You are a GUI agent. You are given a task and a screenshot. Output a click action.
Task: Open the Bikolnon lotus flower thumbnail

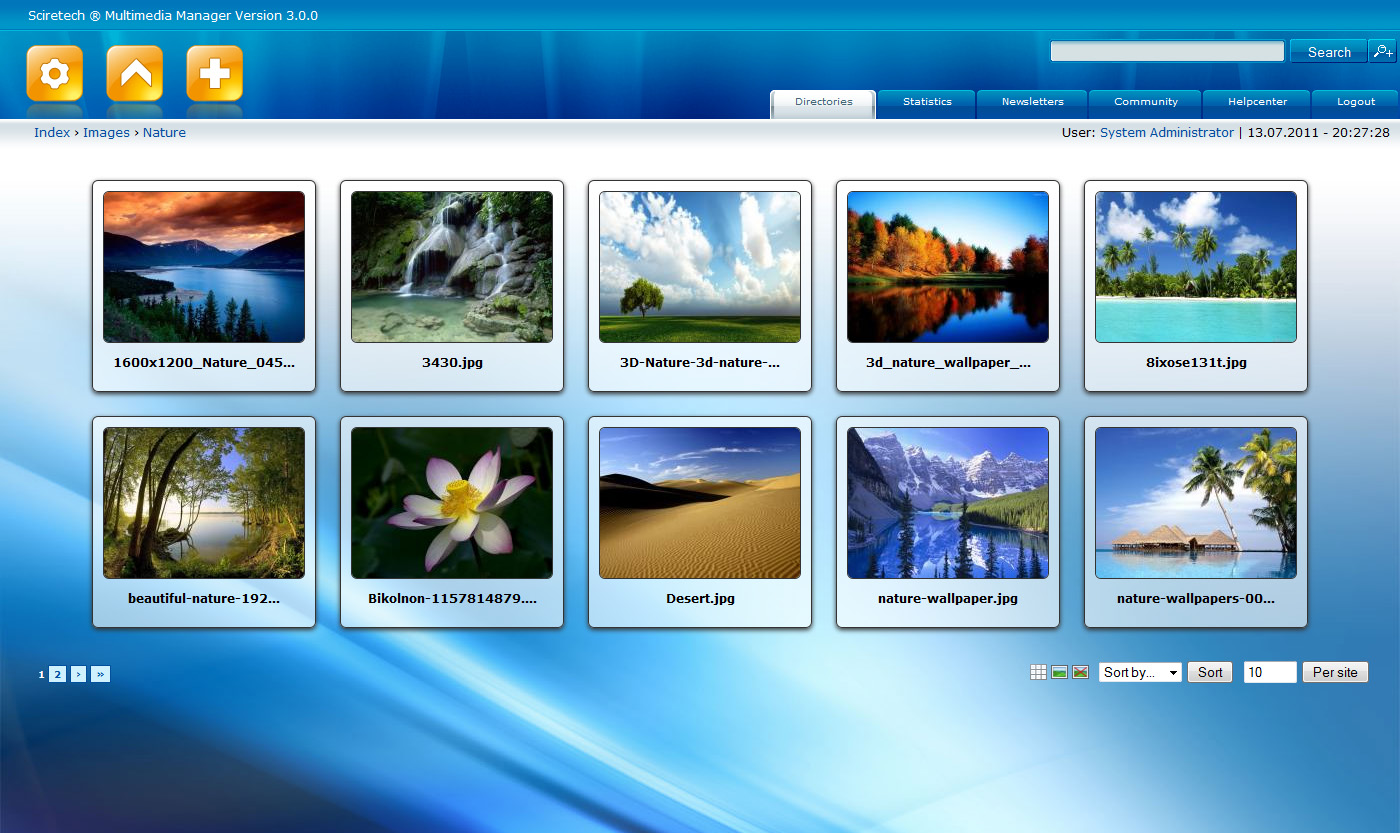pos(452,503)
